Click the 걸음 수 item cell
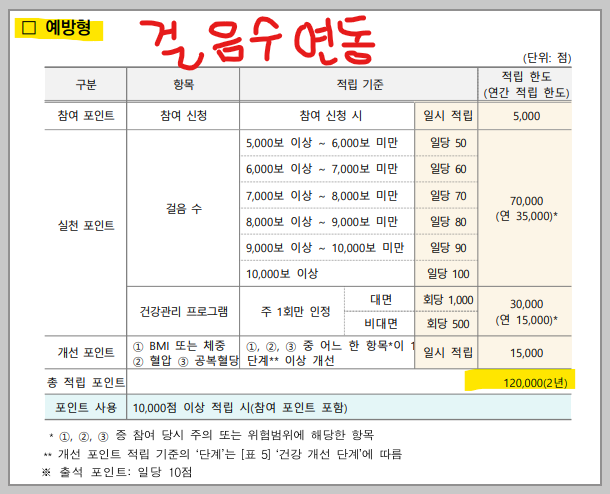610x494 pixels. (x=184, y=209)
